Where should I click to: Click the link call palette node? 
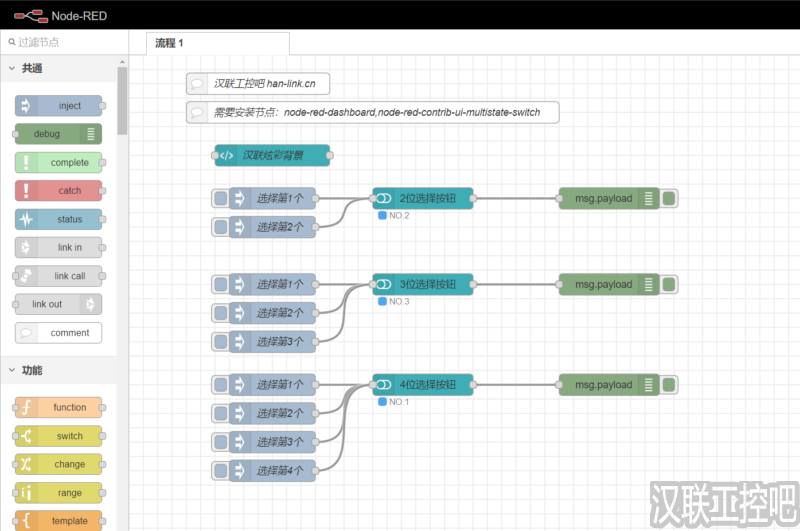click(x=59, y=276)
